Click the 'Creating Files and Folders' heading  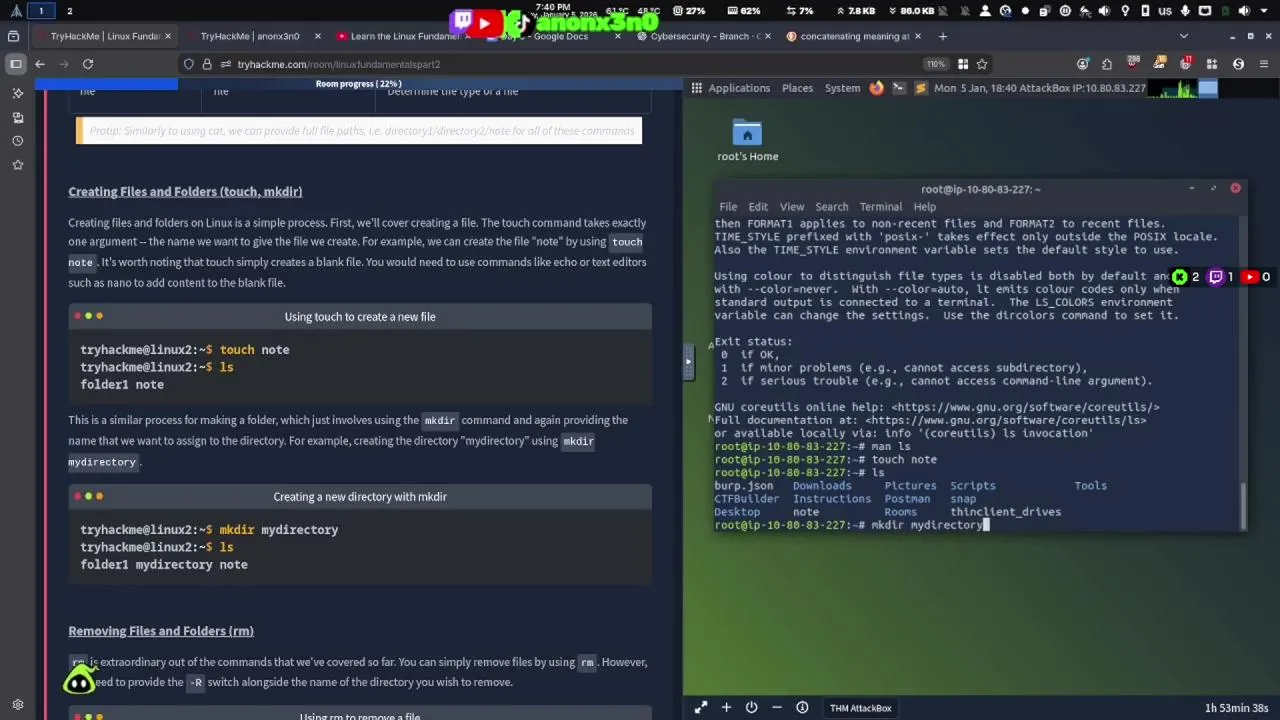click(185, 191)
